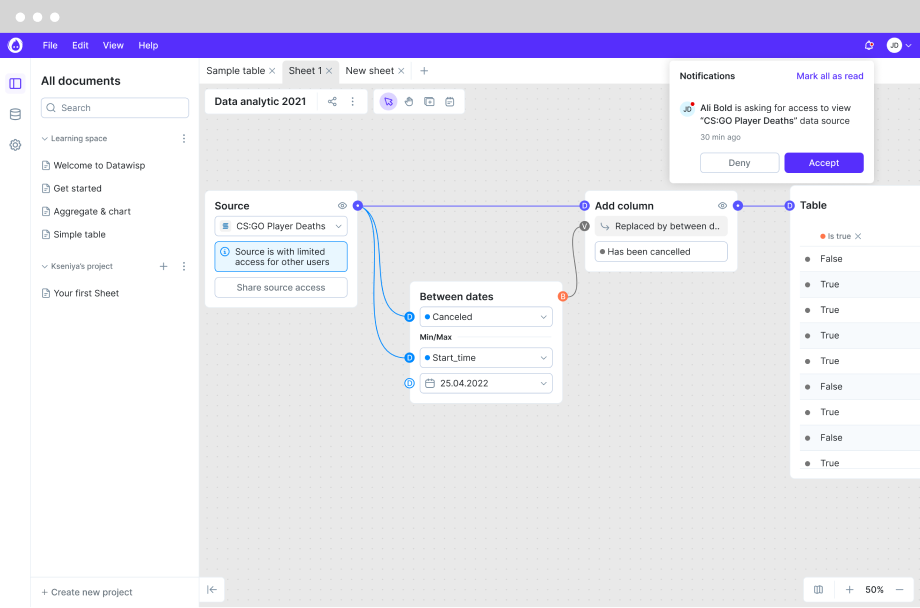Click the map view icon near zoom controls
Viewport: 920px width, 608px height.
coord(818,590)
